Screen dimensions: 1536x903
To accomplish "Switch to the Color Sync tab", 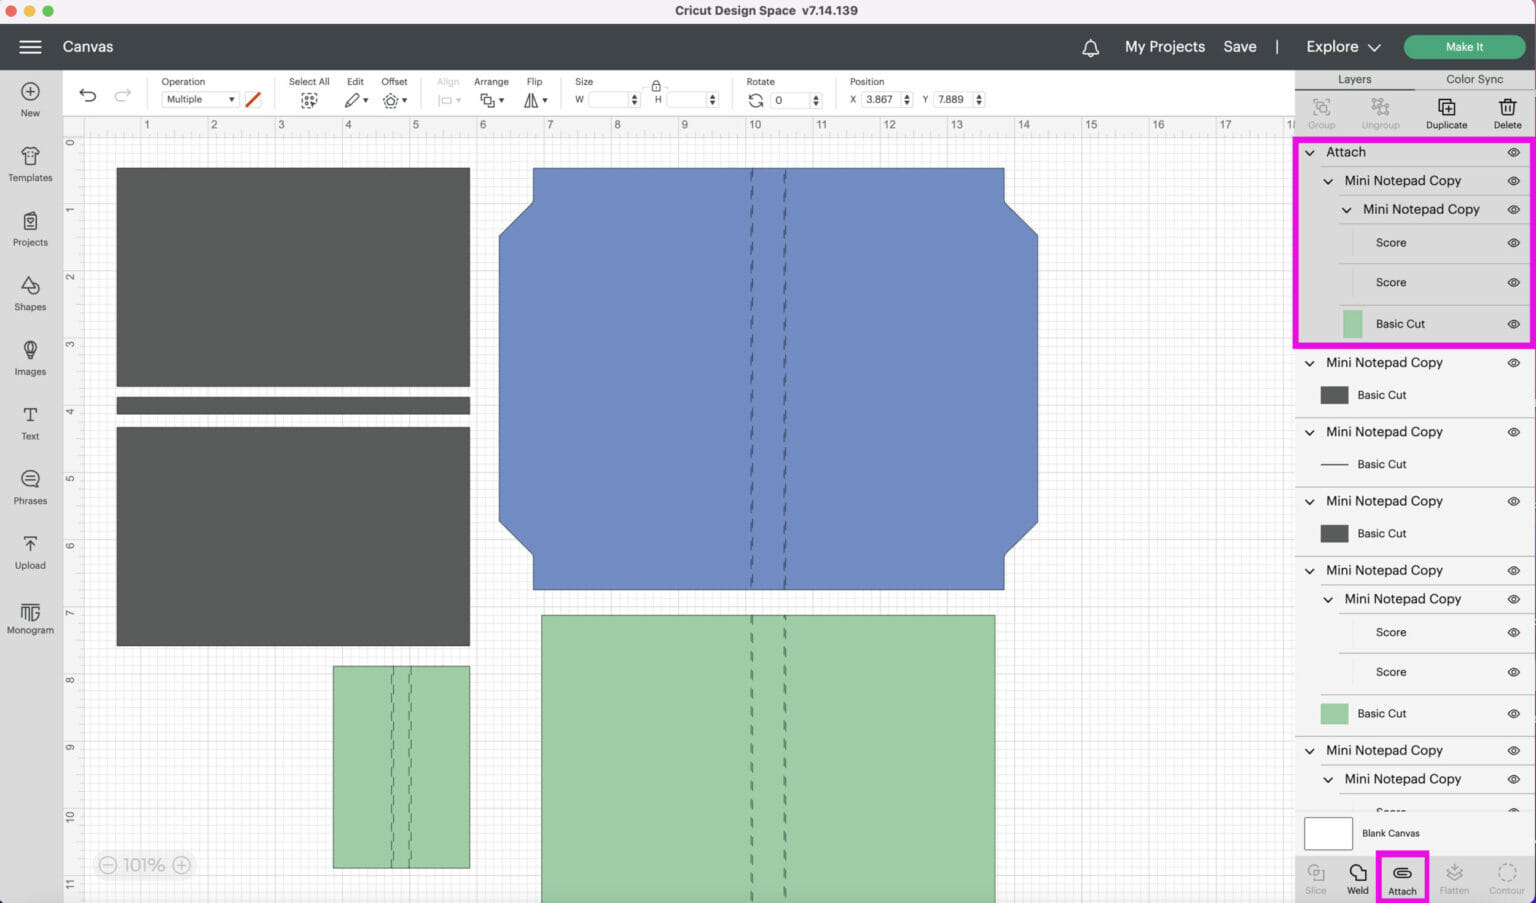I will 1474,79.
